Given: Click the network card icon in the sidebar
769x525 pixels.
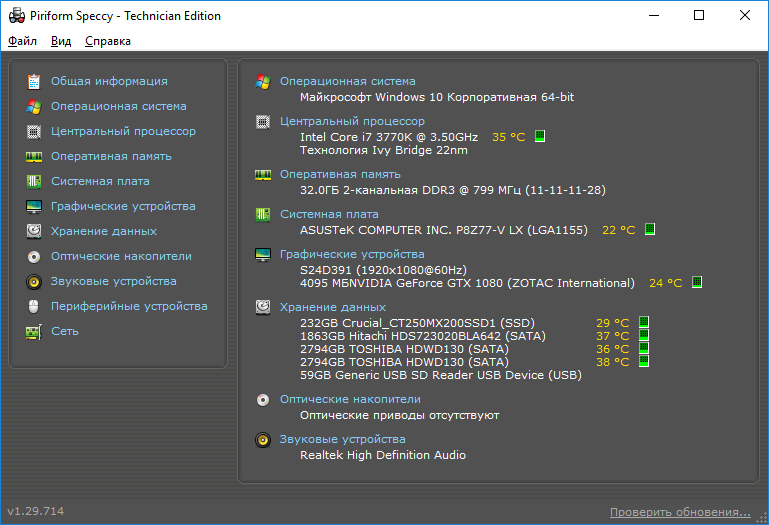Looking at the screenshot, I should tap(34, 332).
